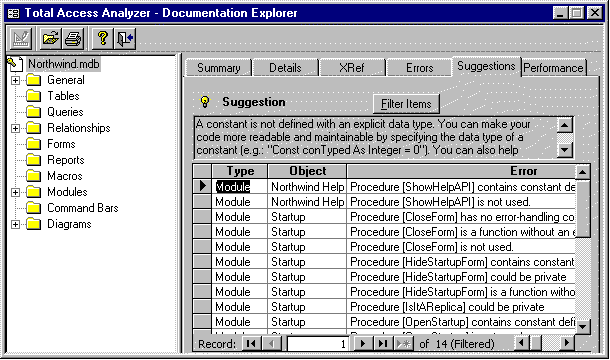Image resolution: width=610 pixels, height=360 pixels.
Task: Click the analyze/document toolbar icon
Action: 20,38
